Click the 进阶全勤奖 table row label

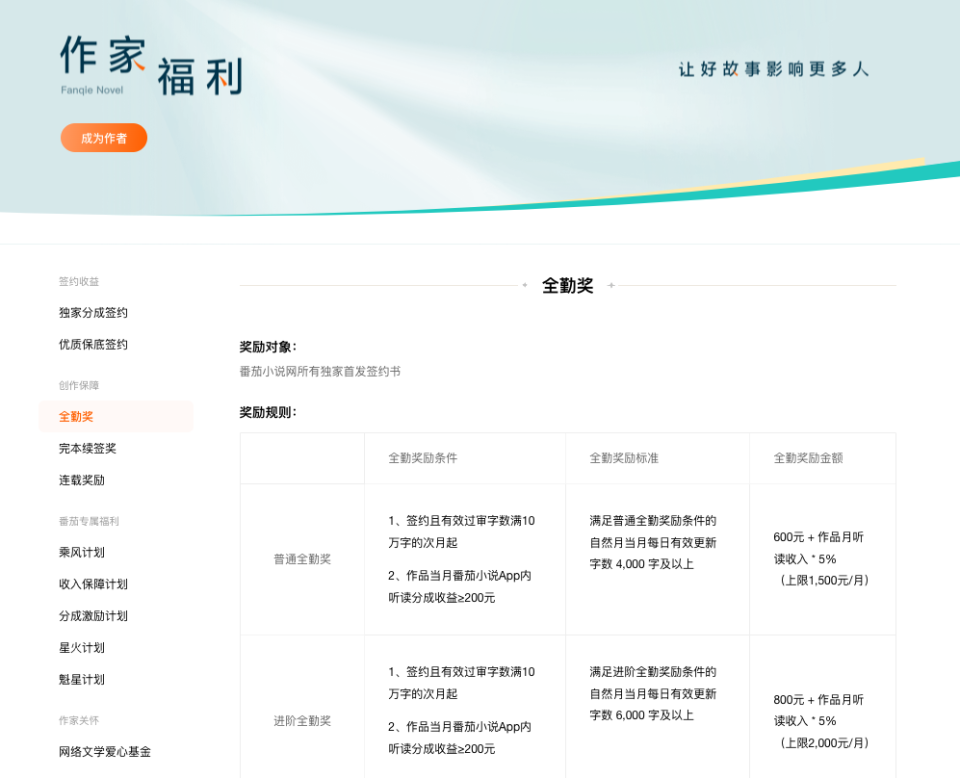click(x=301, y=720)
